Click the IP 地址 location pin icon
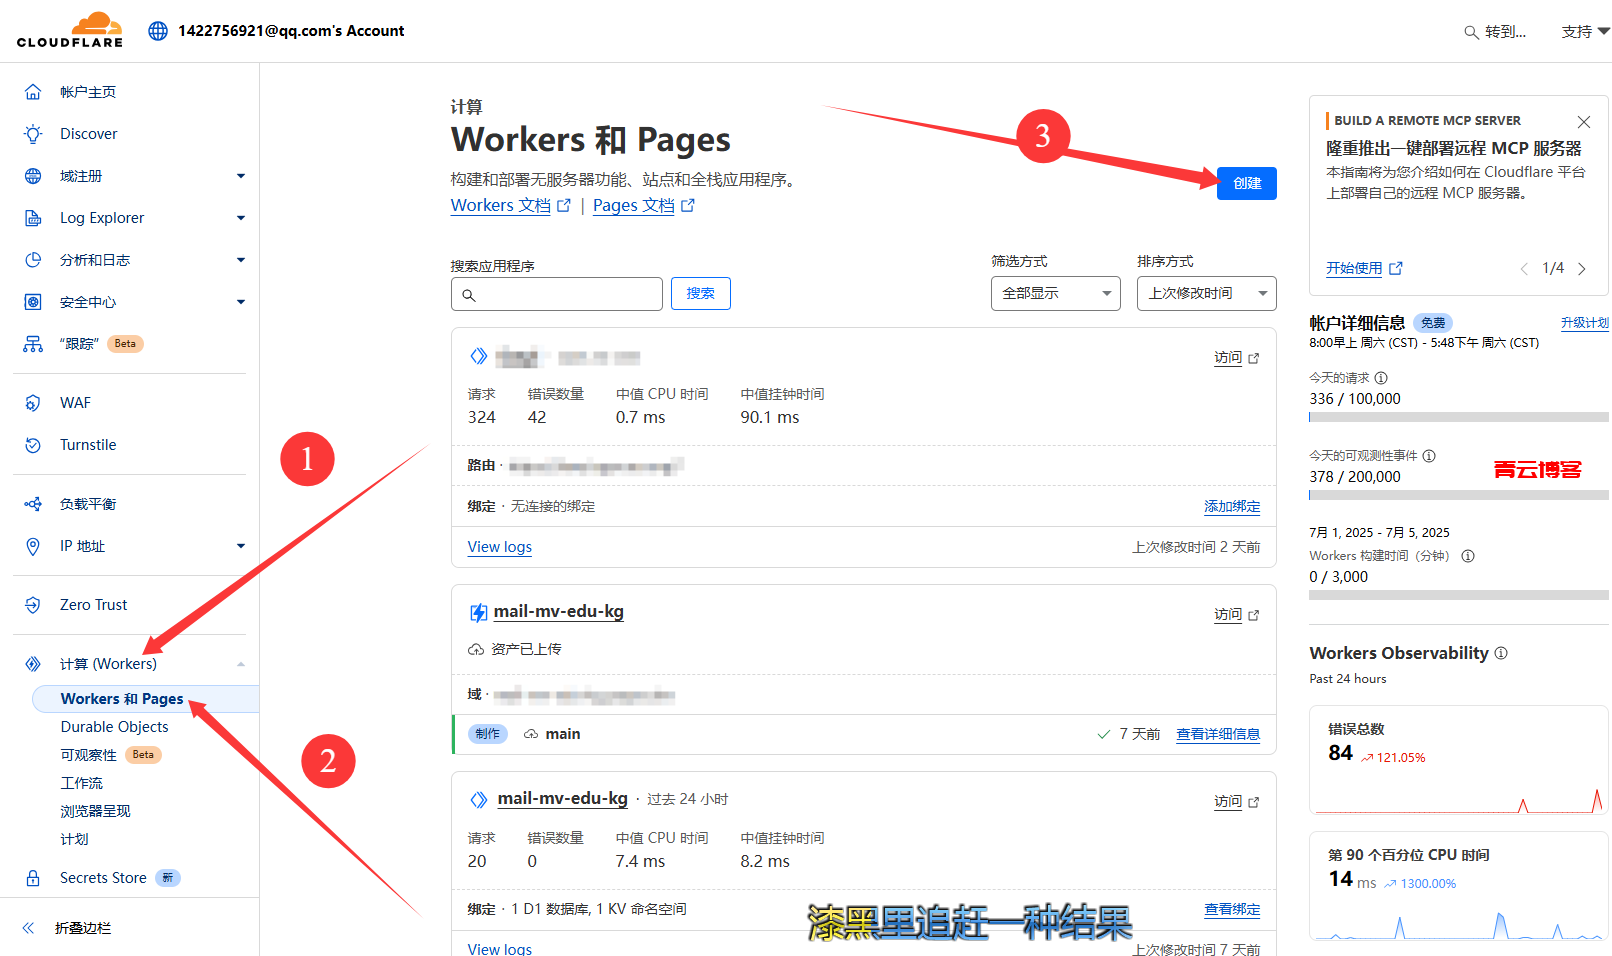Viewport: 1612px width, 956px height. click(x=33, y=546)
